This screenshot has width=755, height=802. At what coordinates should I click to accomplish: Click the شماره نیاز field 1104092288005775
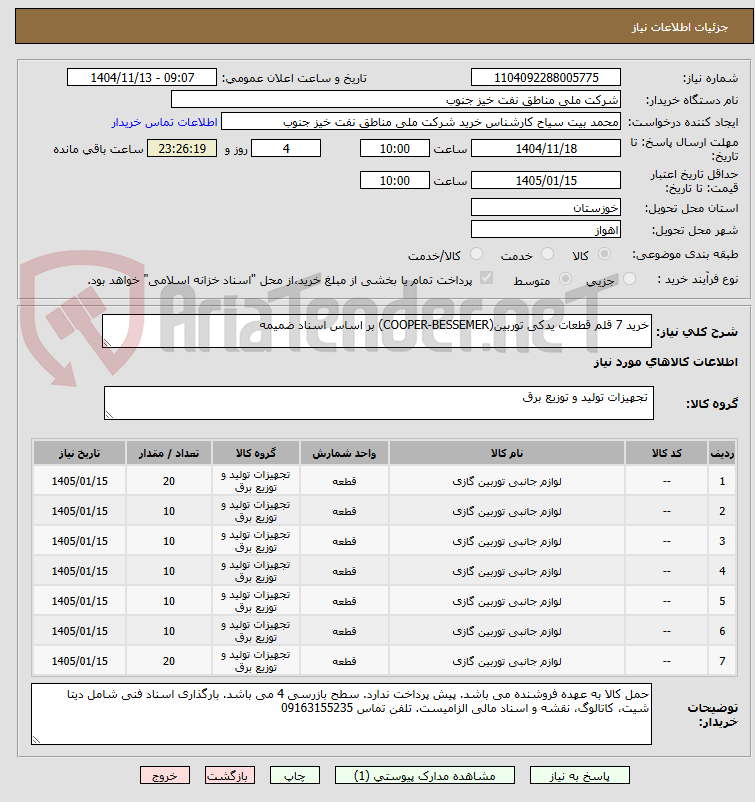pyautogui.click(x=546, y=77)
